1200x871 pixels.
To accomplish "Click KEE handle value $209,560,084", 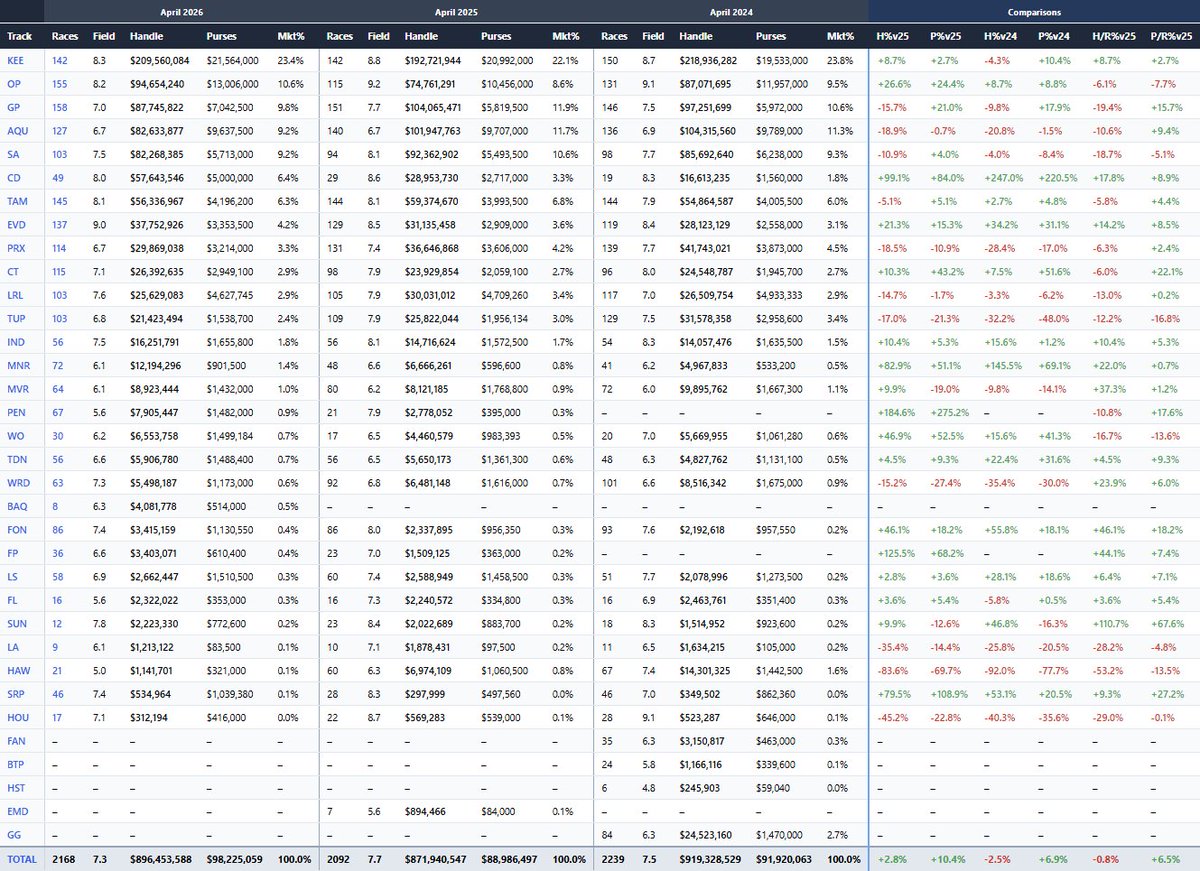I will [x=160, y=61].
